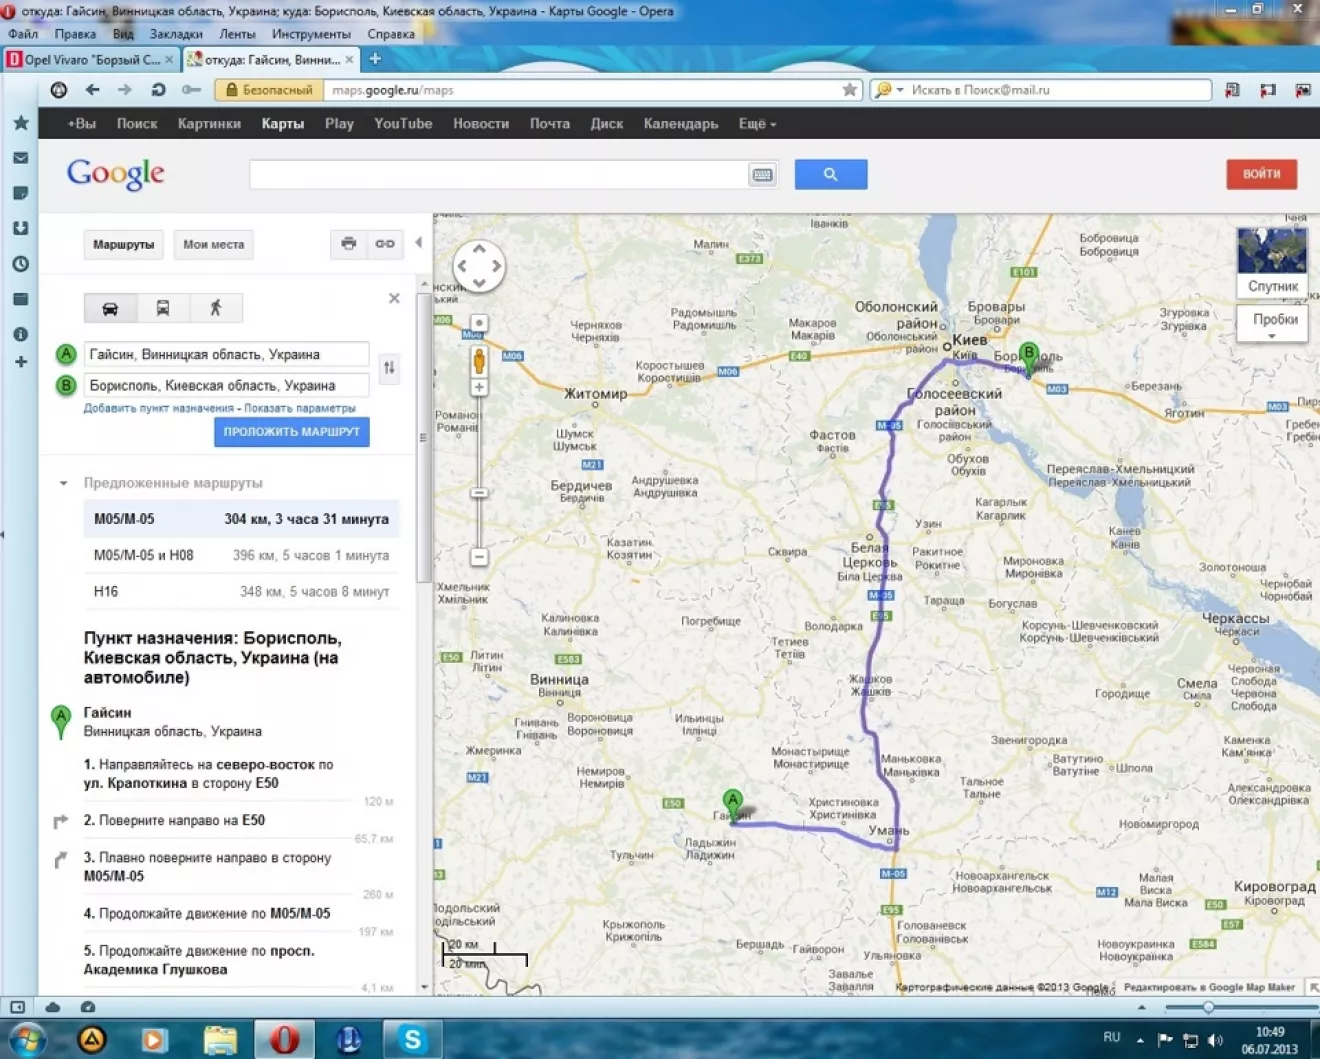
Task: Click Показать параметры link
Action: tap(300, 408)
